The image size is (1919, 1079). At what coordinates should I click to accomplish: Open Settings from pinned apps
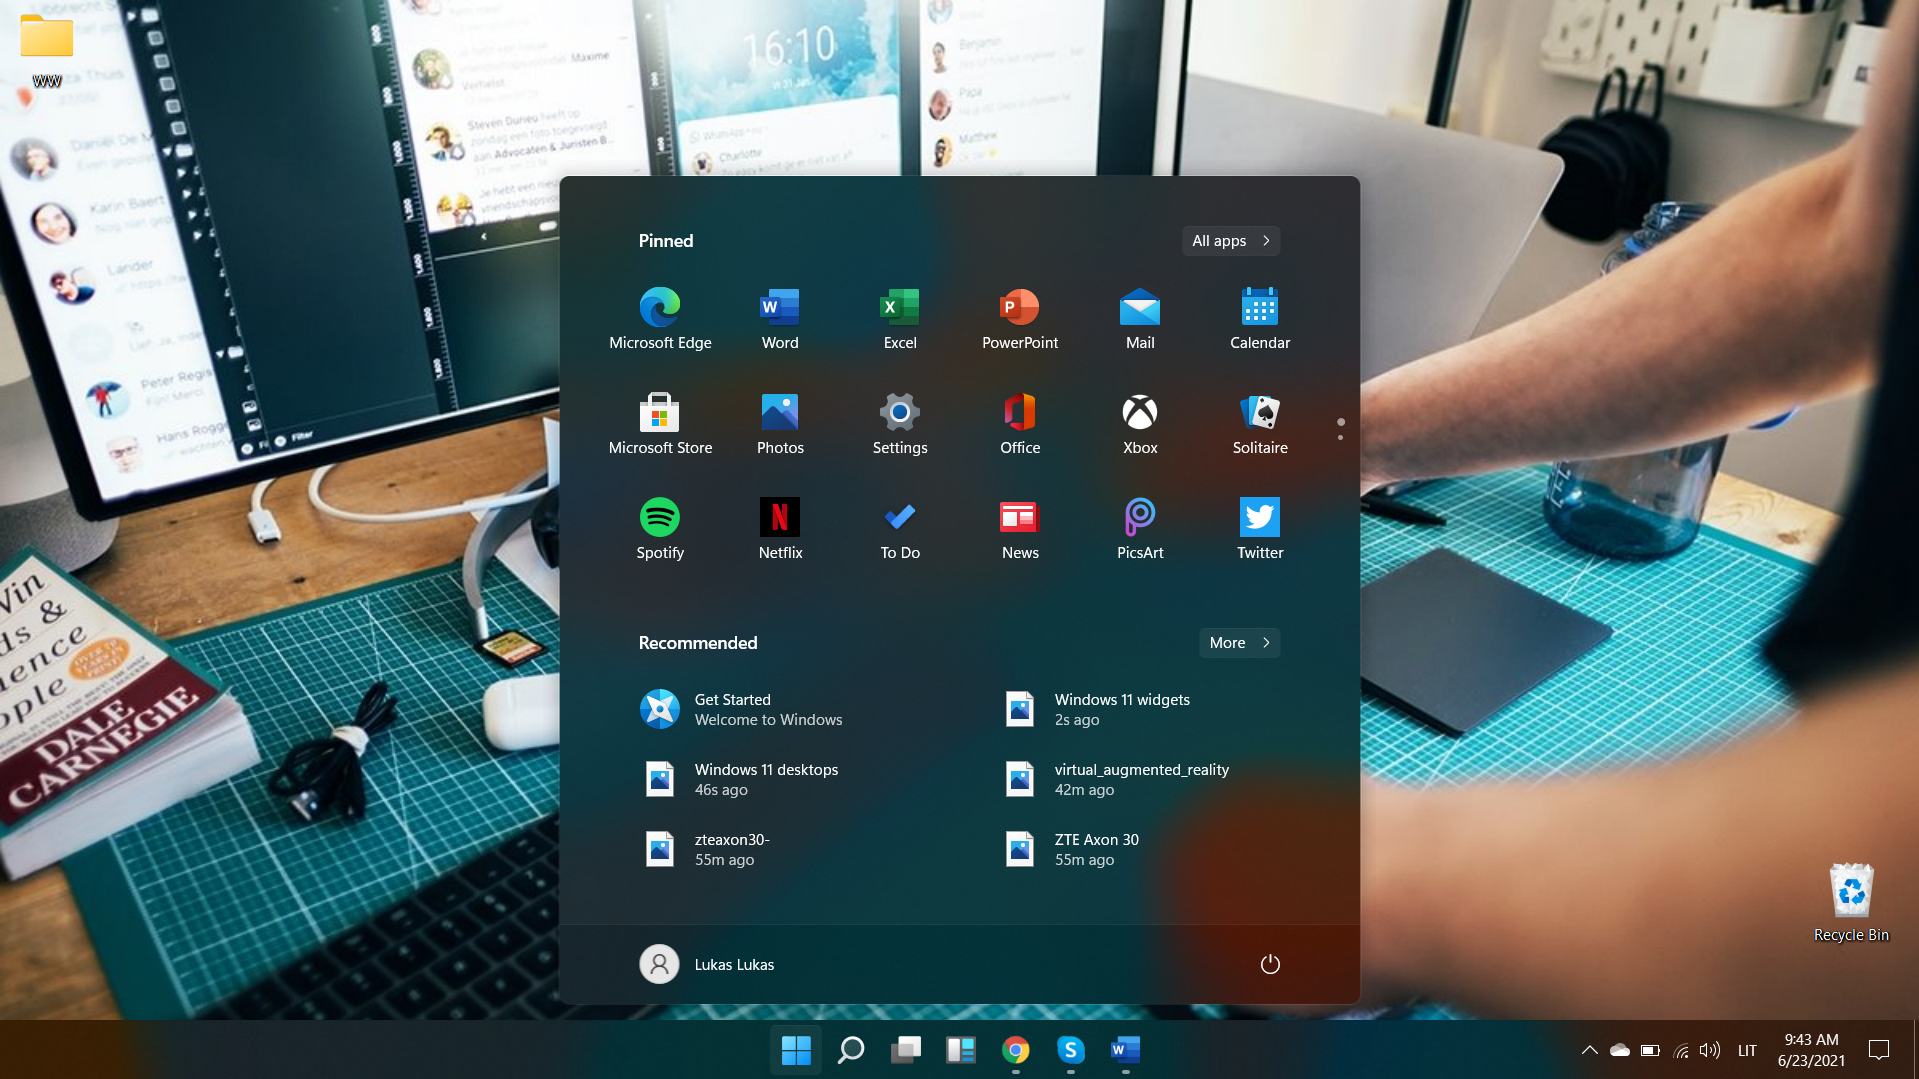900,425
